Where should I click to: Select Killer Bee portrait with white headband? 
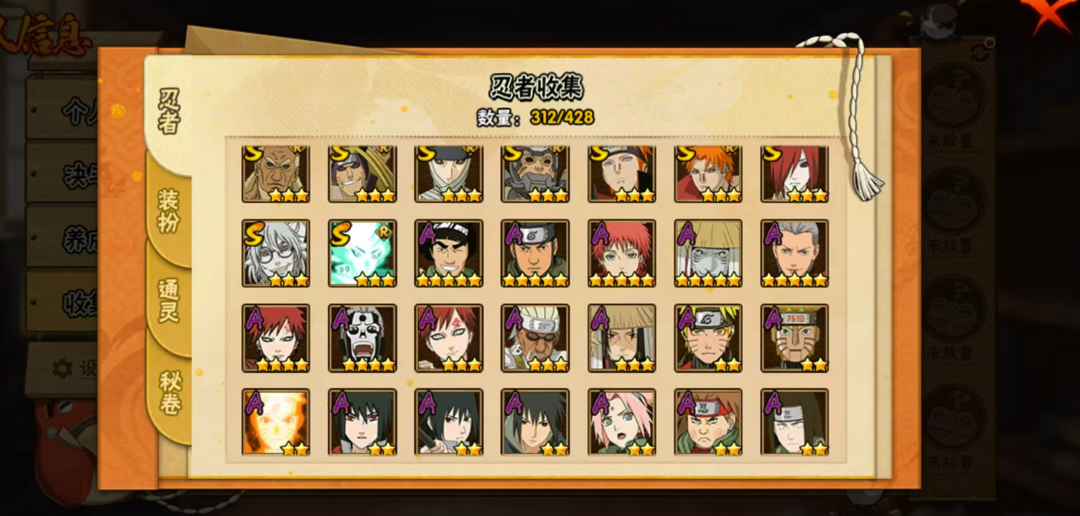(x=535, y=338)
